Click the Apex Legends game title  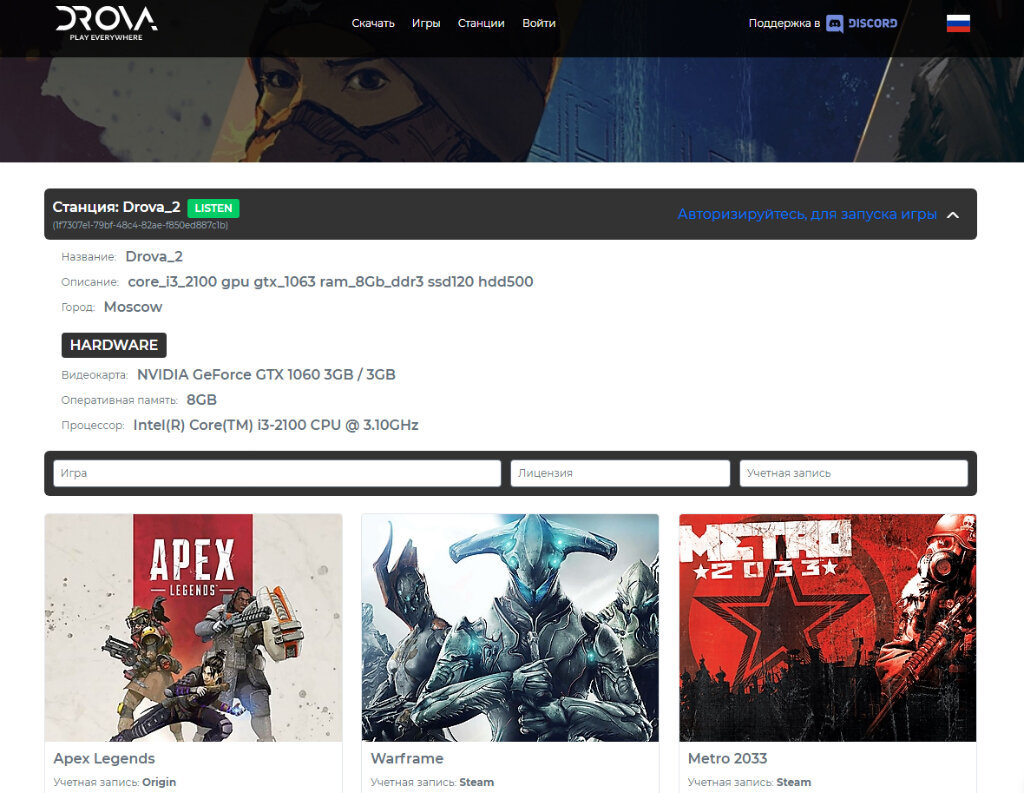click(104, 758)
